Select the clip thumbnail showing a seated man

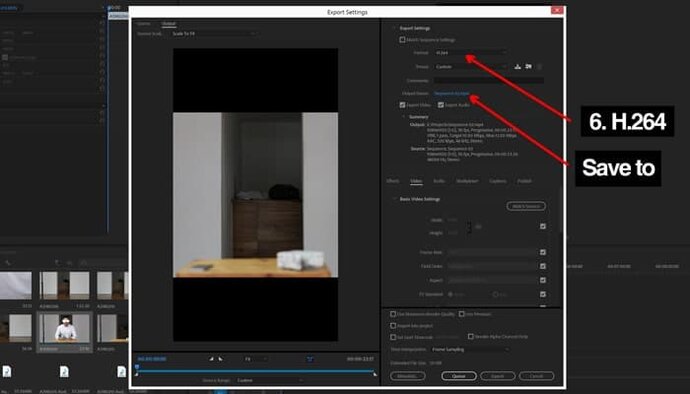click(x=65, y=328)
